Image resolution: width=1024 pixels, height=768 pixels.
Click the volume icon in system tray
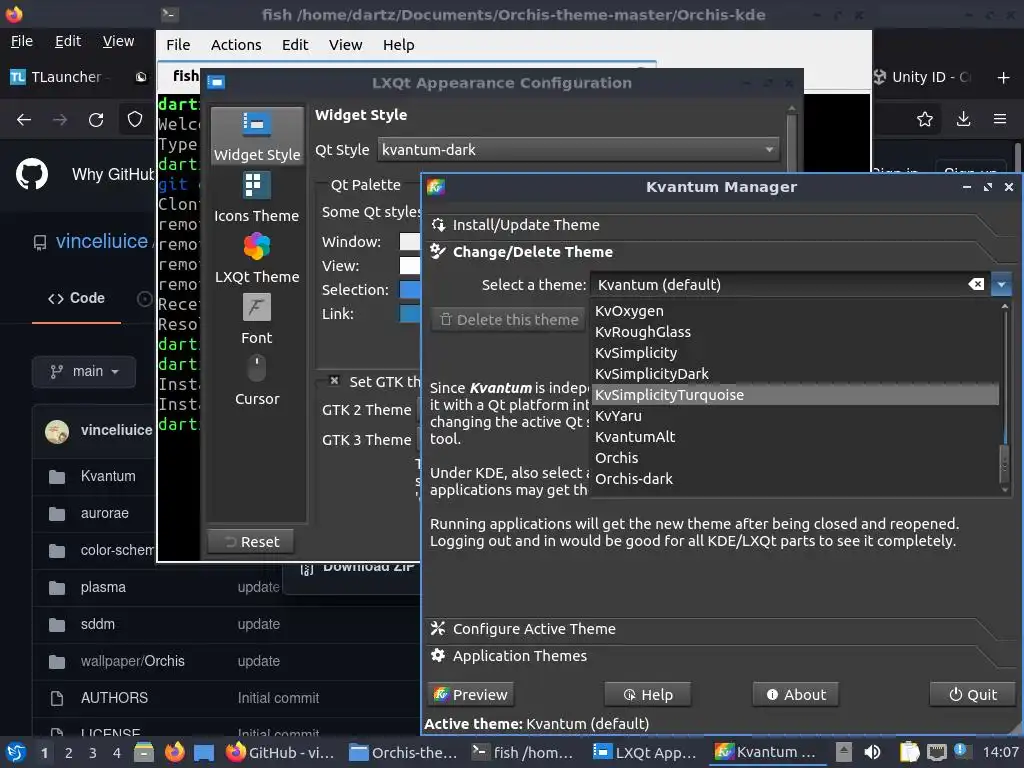pos(872,752)
